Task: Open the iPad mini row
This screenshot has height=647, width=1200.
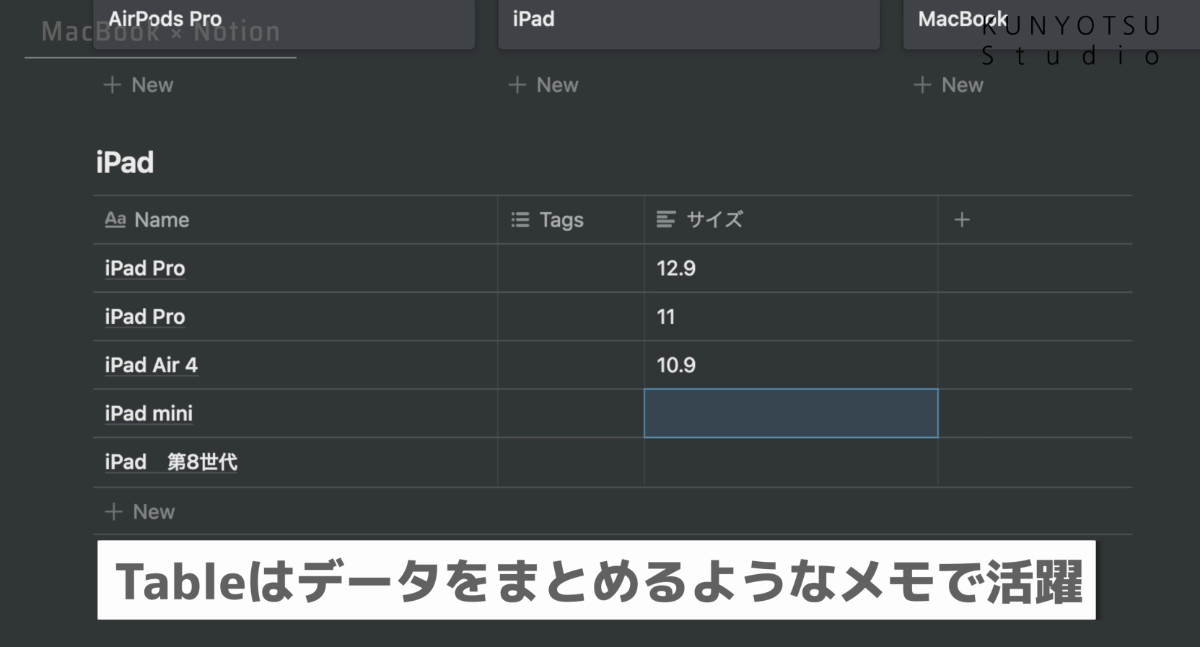Action: 149,413
